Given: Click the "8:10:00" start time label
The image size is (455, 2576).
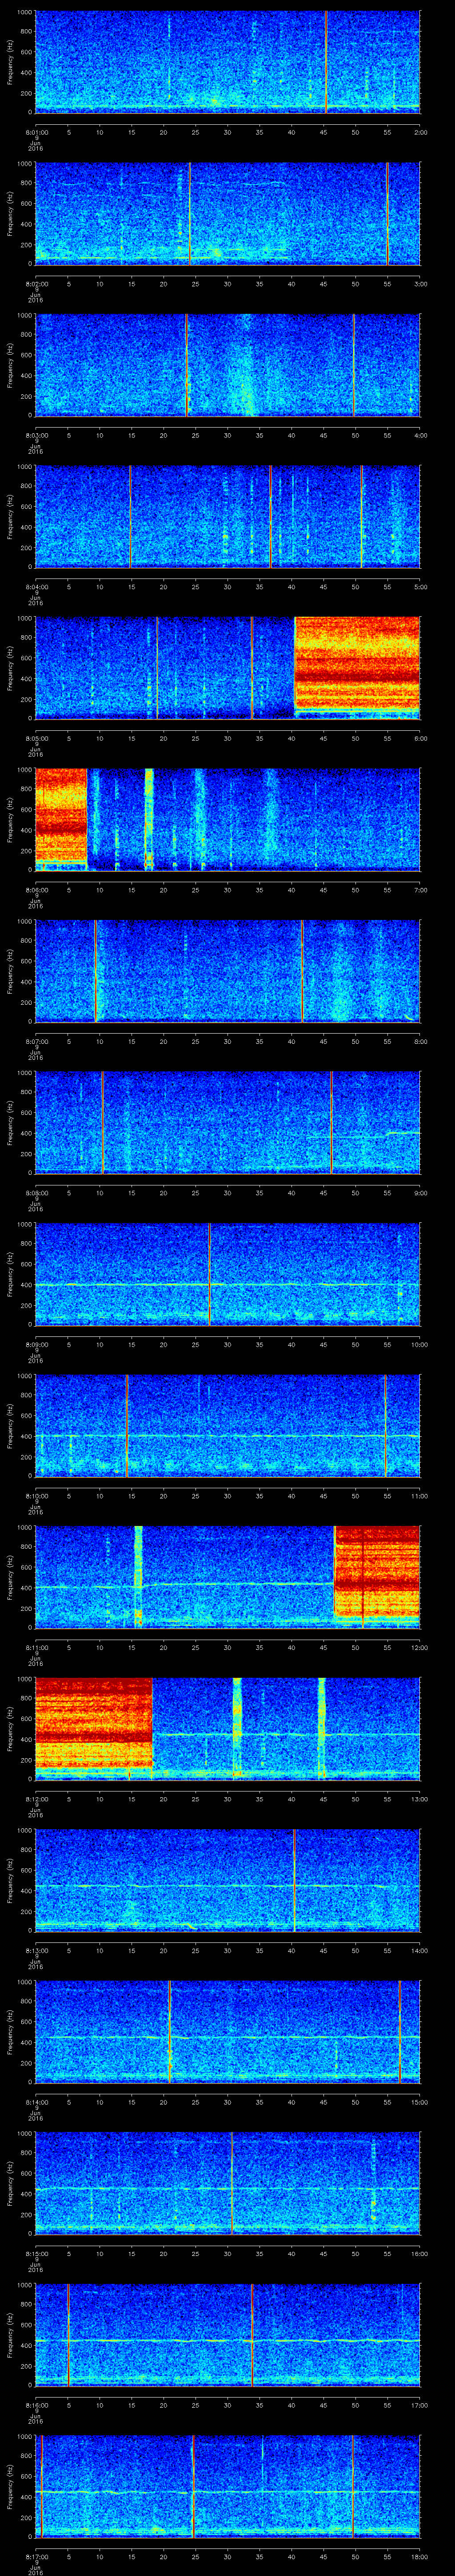Looking at the screenshot, I should click(35, 1496).
